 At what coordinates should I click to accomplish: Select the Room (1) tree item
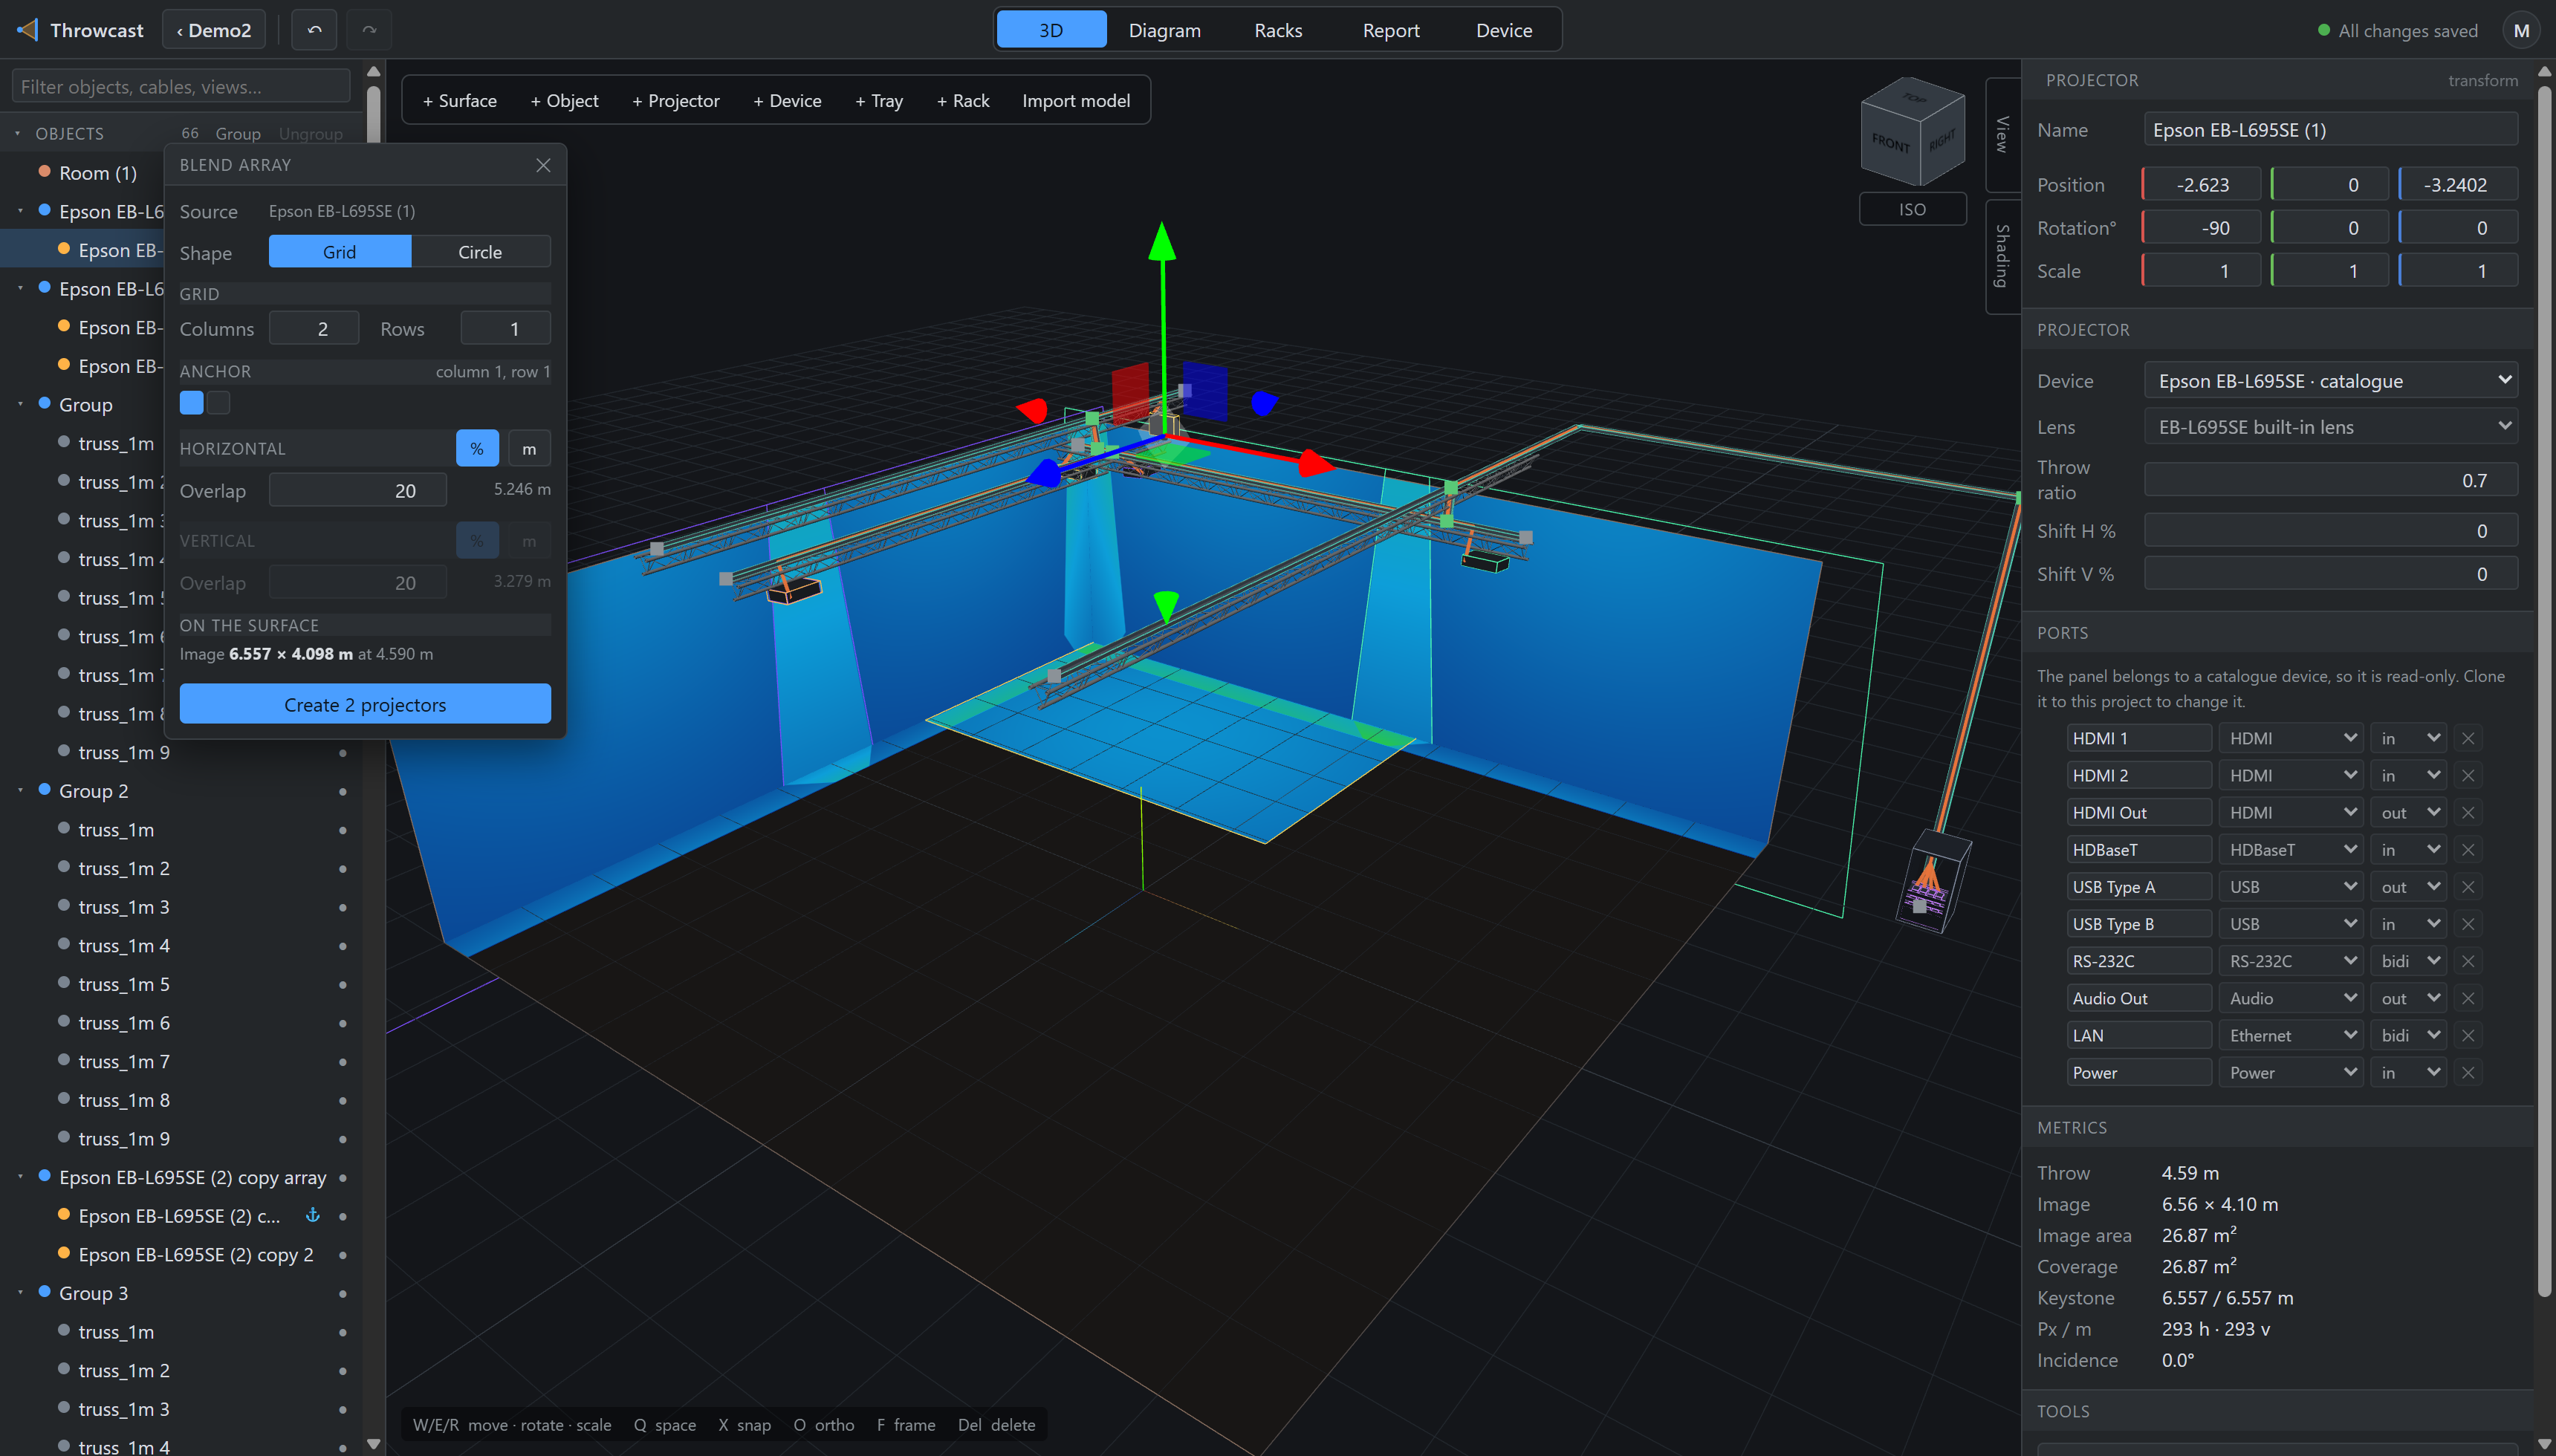tap(98, 173)
